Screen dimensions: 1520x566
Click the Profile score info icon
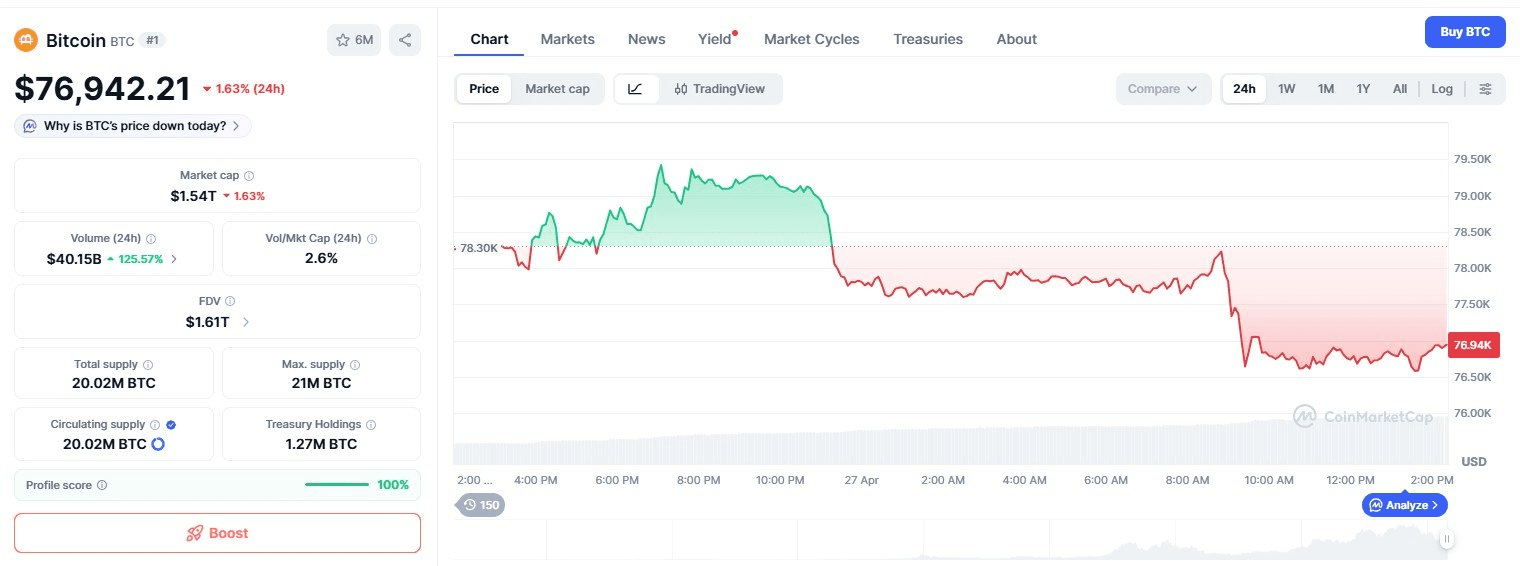point(102,486)
